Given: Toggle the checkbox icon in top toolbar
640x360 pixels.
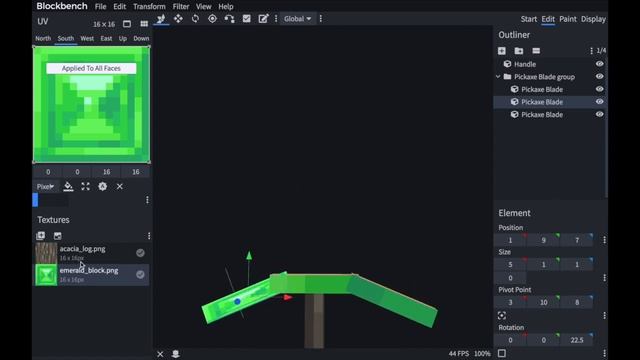Looking at the screenshot, I should point(247,19).
